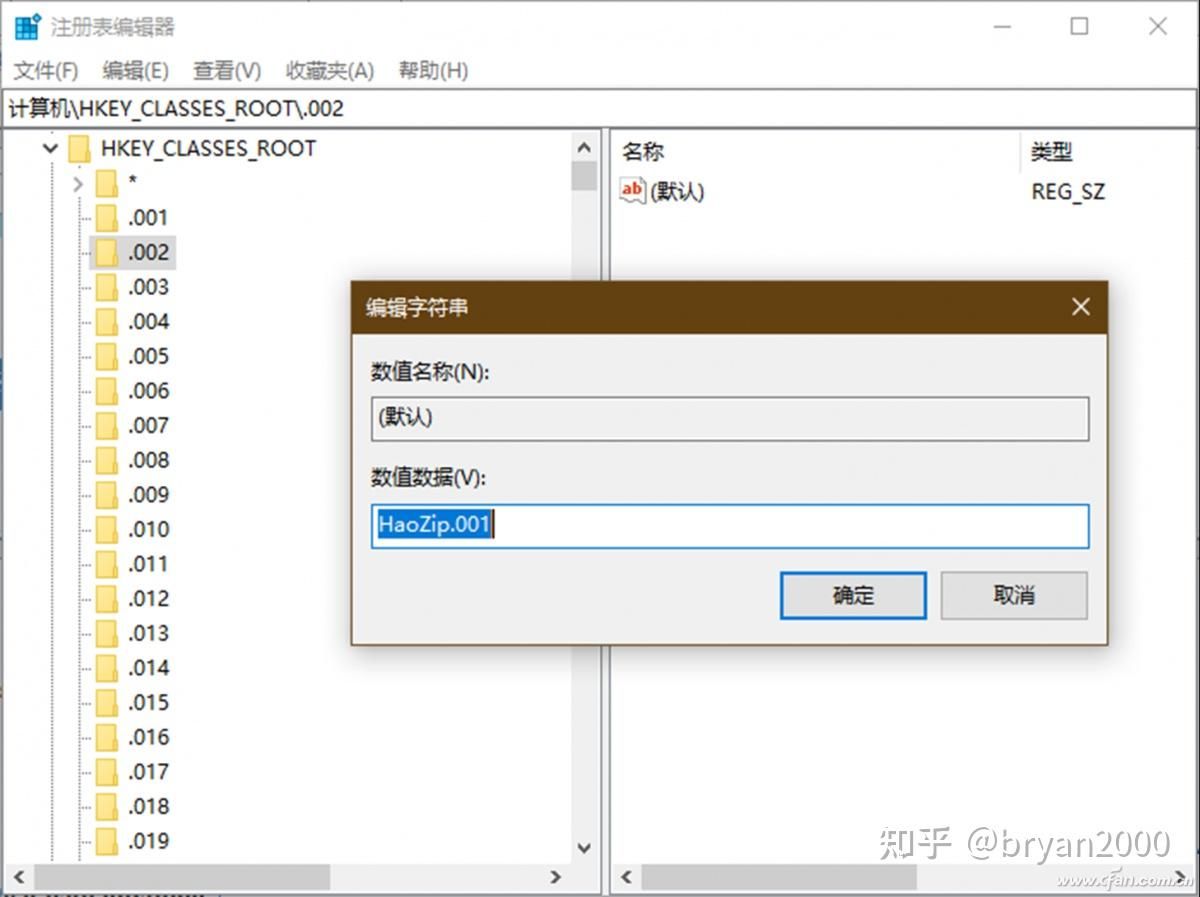Screen dimensions: 1200x897
Task: Expand the * key in the tree
Action: coord(78,184)
